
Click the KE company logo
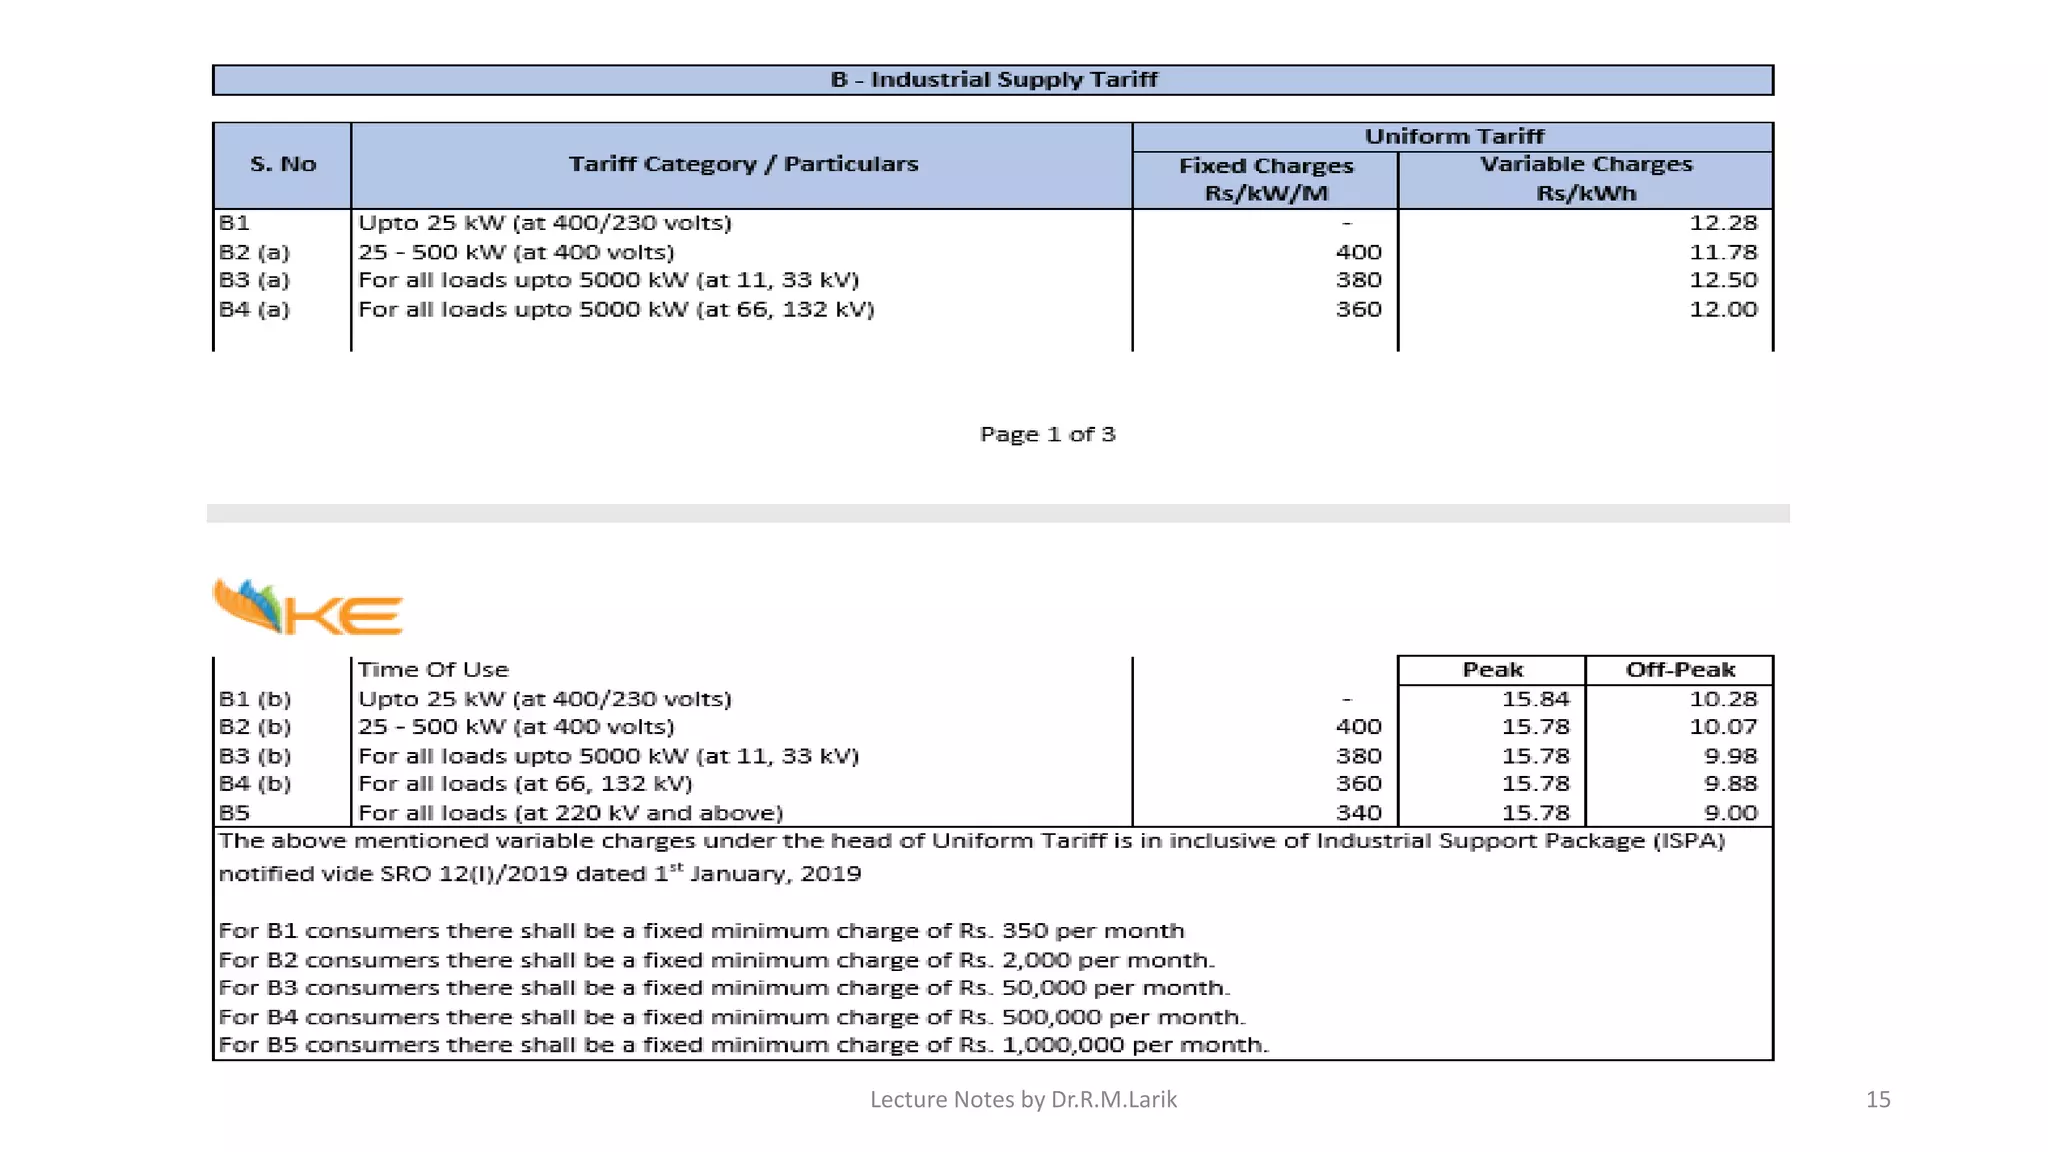308,607
